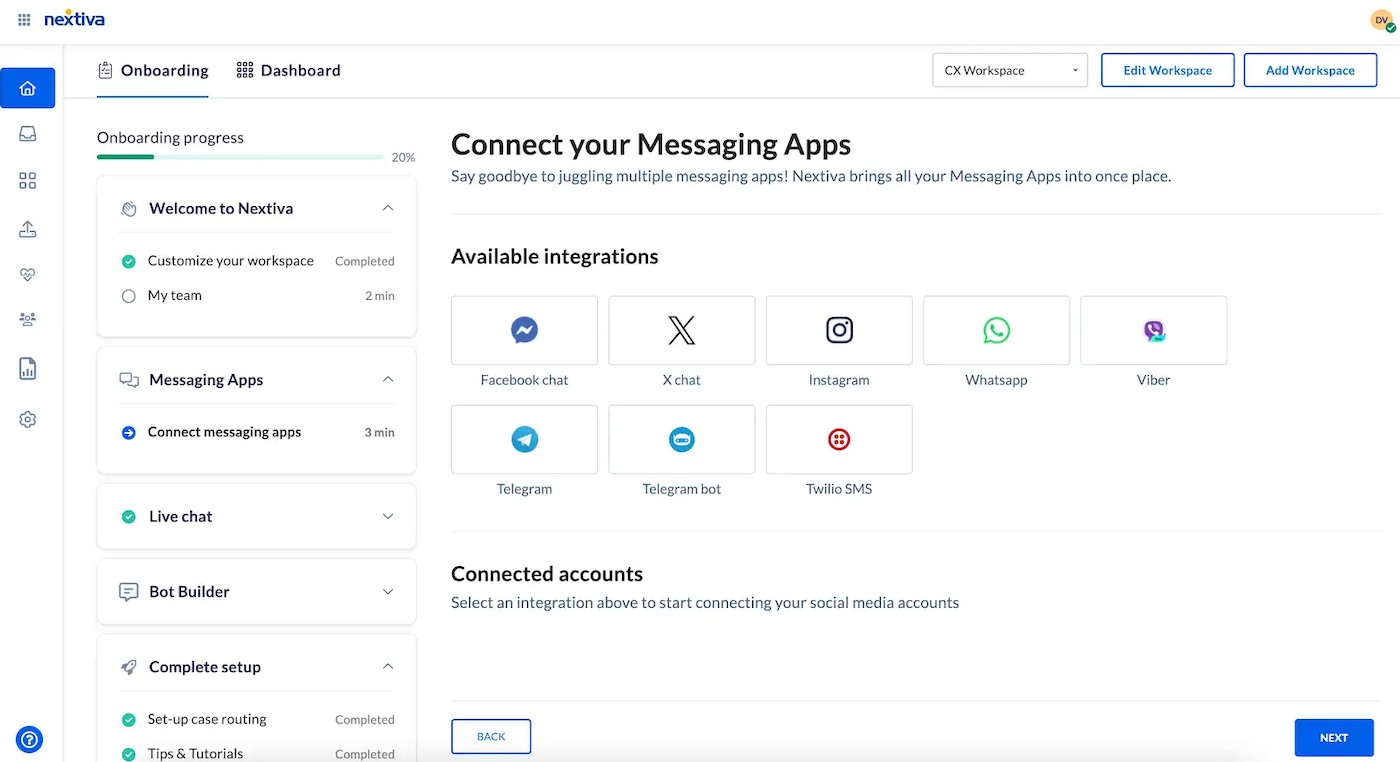The width and height of the screenshot is (1400, 762).
Task: Click the Live chat completed checkmark
Action: (128, 517)
